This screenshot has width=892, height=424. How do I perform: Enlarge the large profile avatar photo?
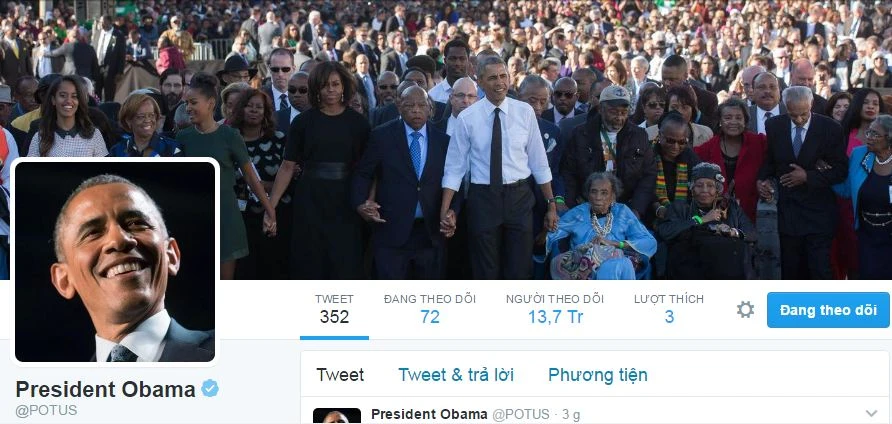pyautogui.click(x=115, y=261)
